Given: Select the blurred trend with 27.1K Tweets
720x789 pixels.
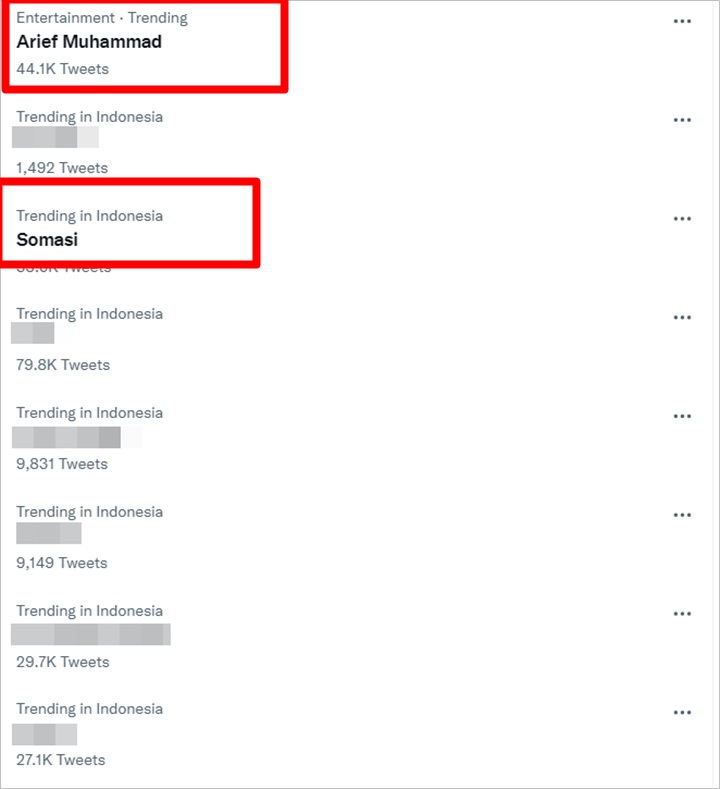Looking at the screenshot, I should [44, 735].
